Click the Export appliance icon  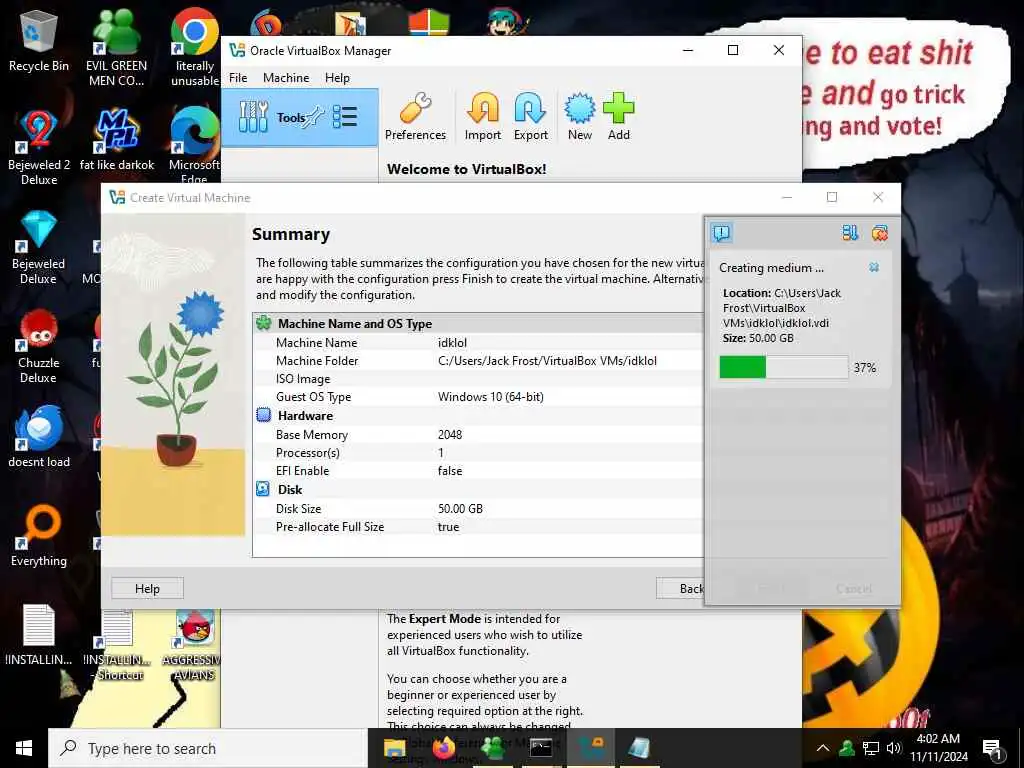(x=530, y=117)
